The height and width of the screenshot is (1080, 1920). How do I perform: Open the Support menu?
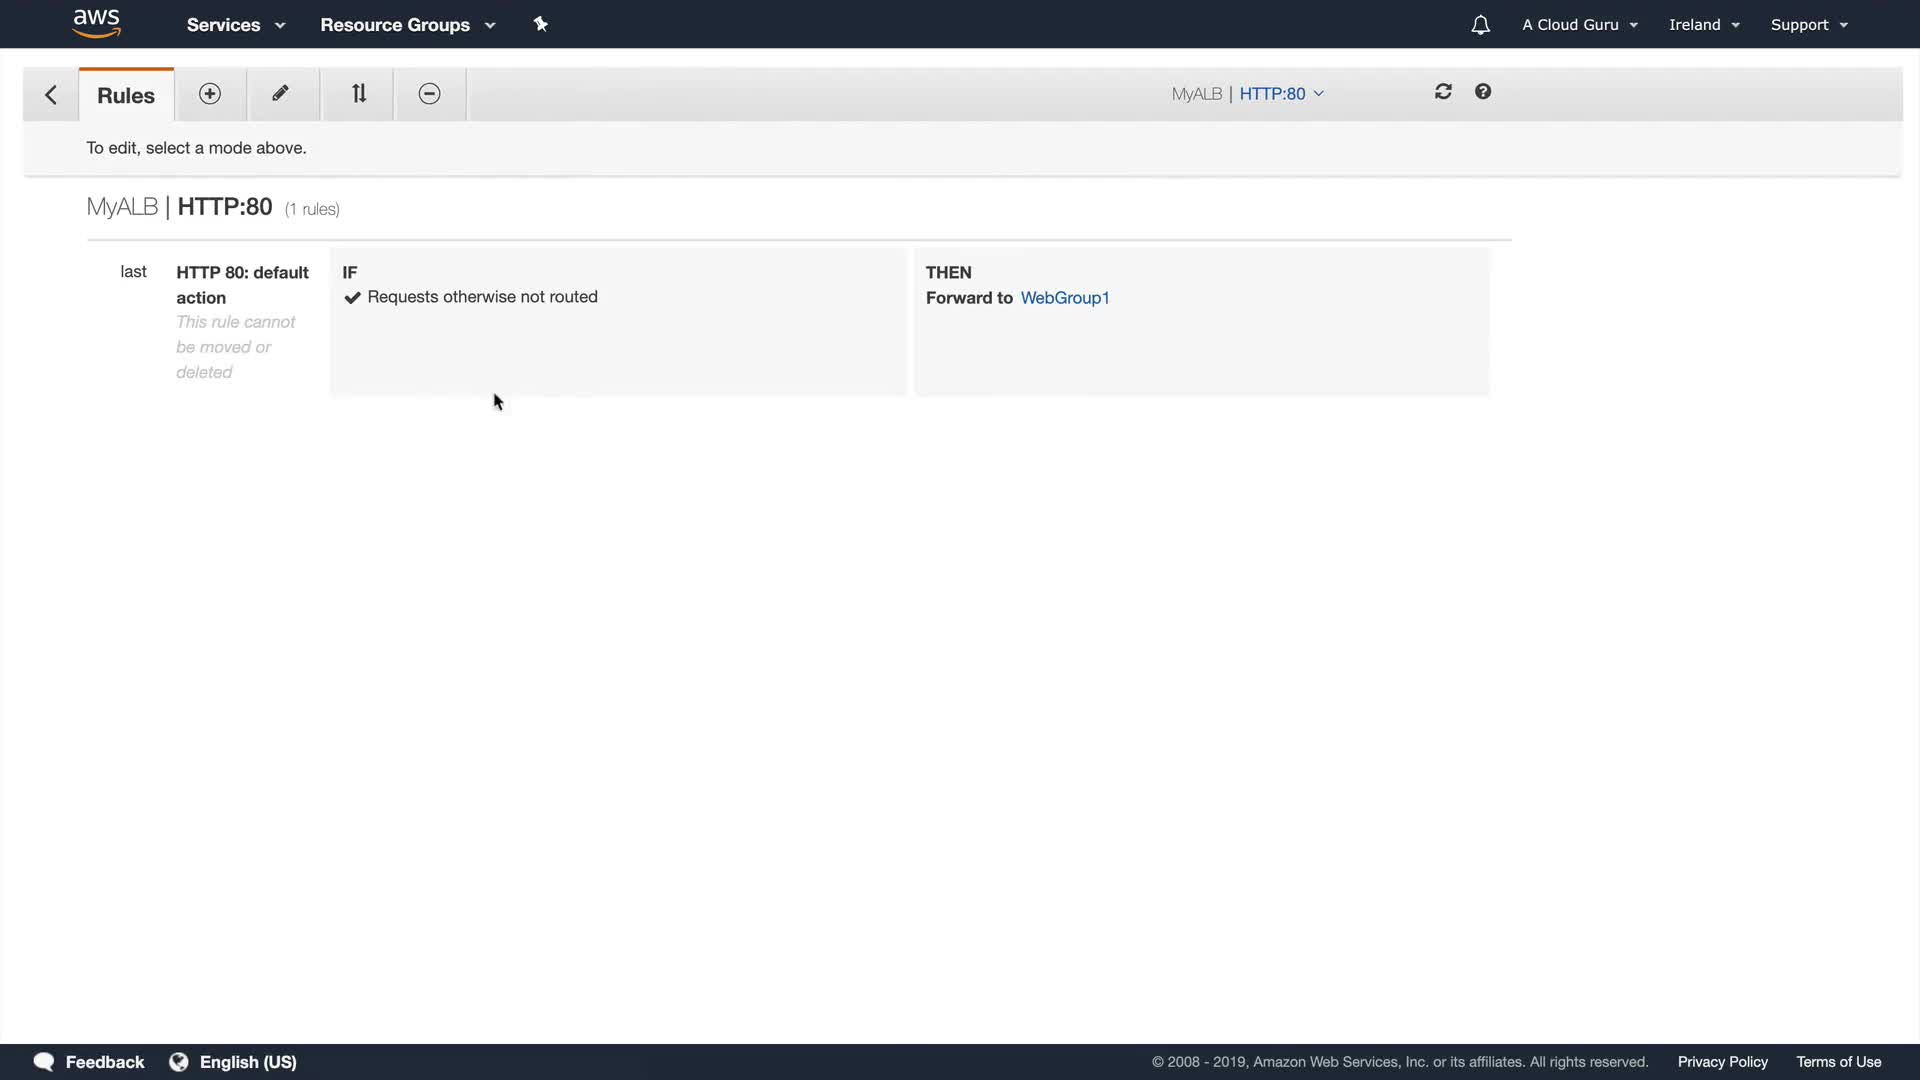(1808, 25)
